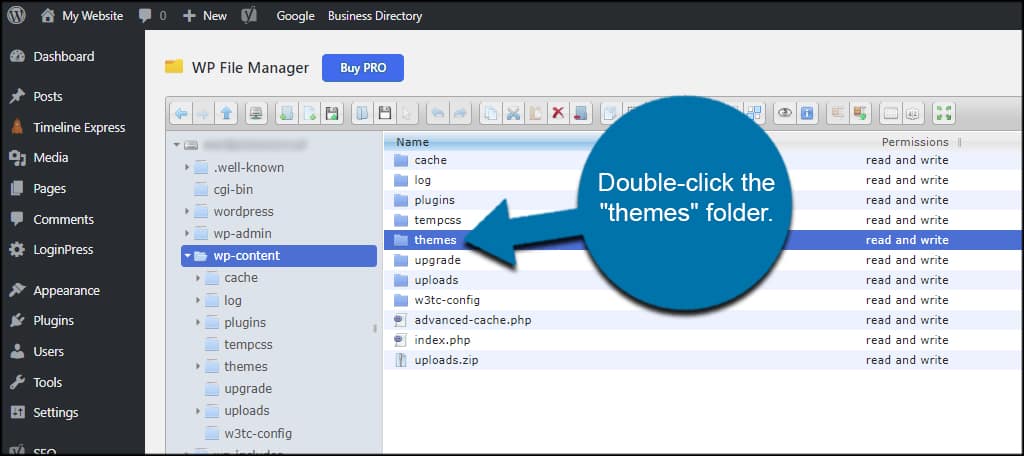Click the open folder toolbar icon

pyautogui.click(x=362, y=113)
